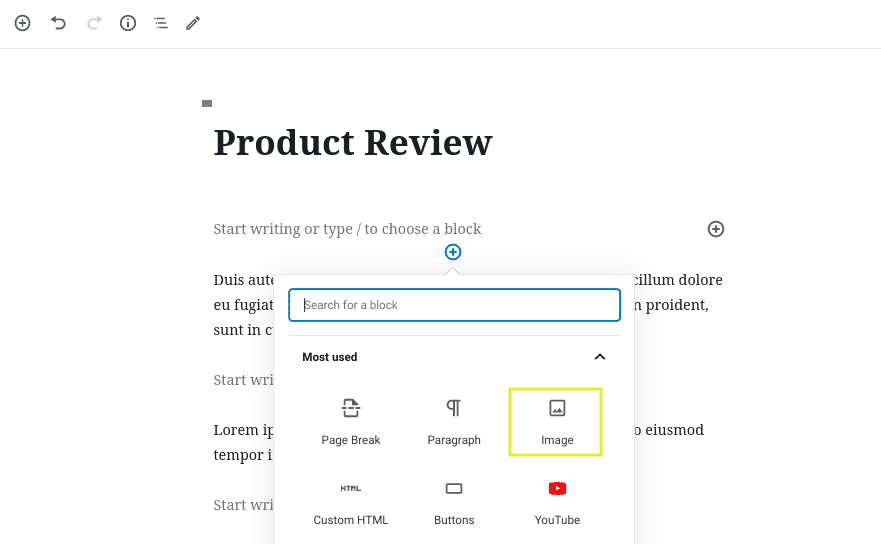Image resolution: width=881 pixels, height=544 pixels.
Task: Click the pencil tools icon
Action: click(x=193, y=22)
